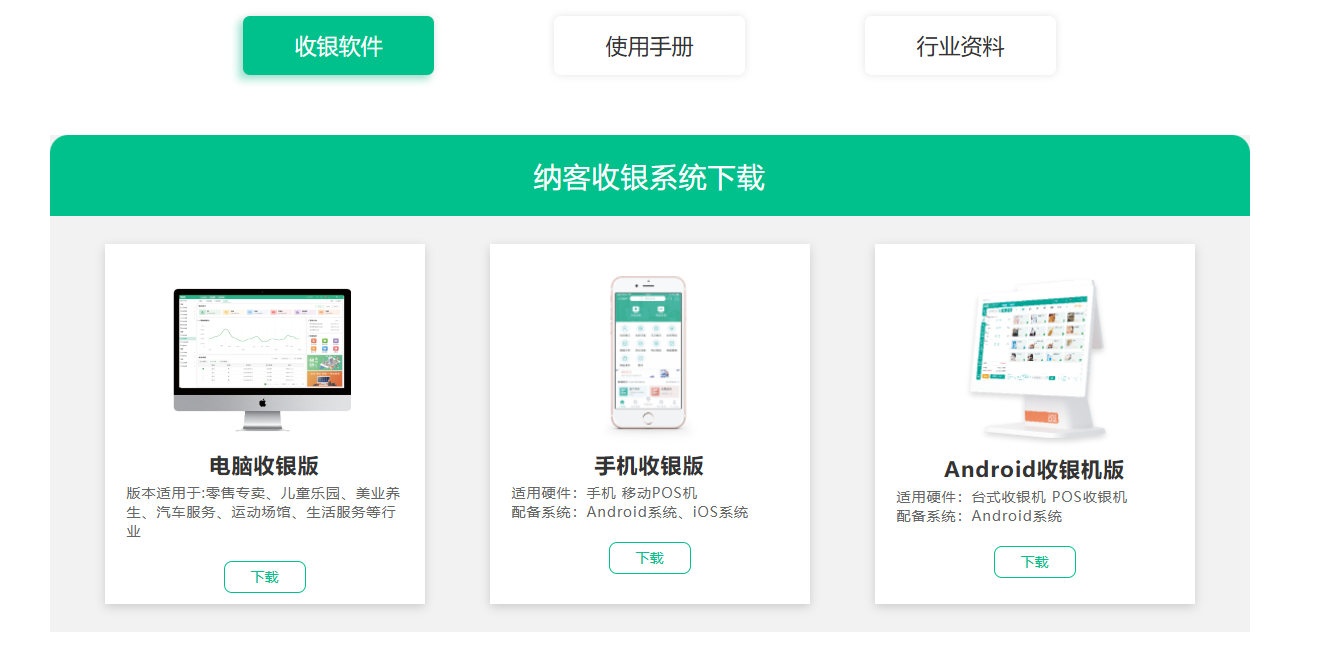The height and width of the screenshot is (656, 1318).
Task: Click 下载 under 手机收银版
Action: tap(649, 557)
